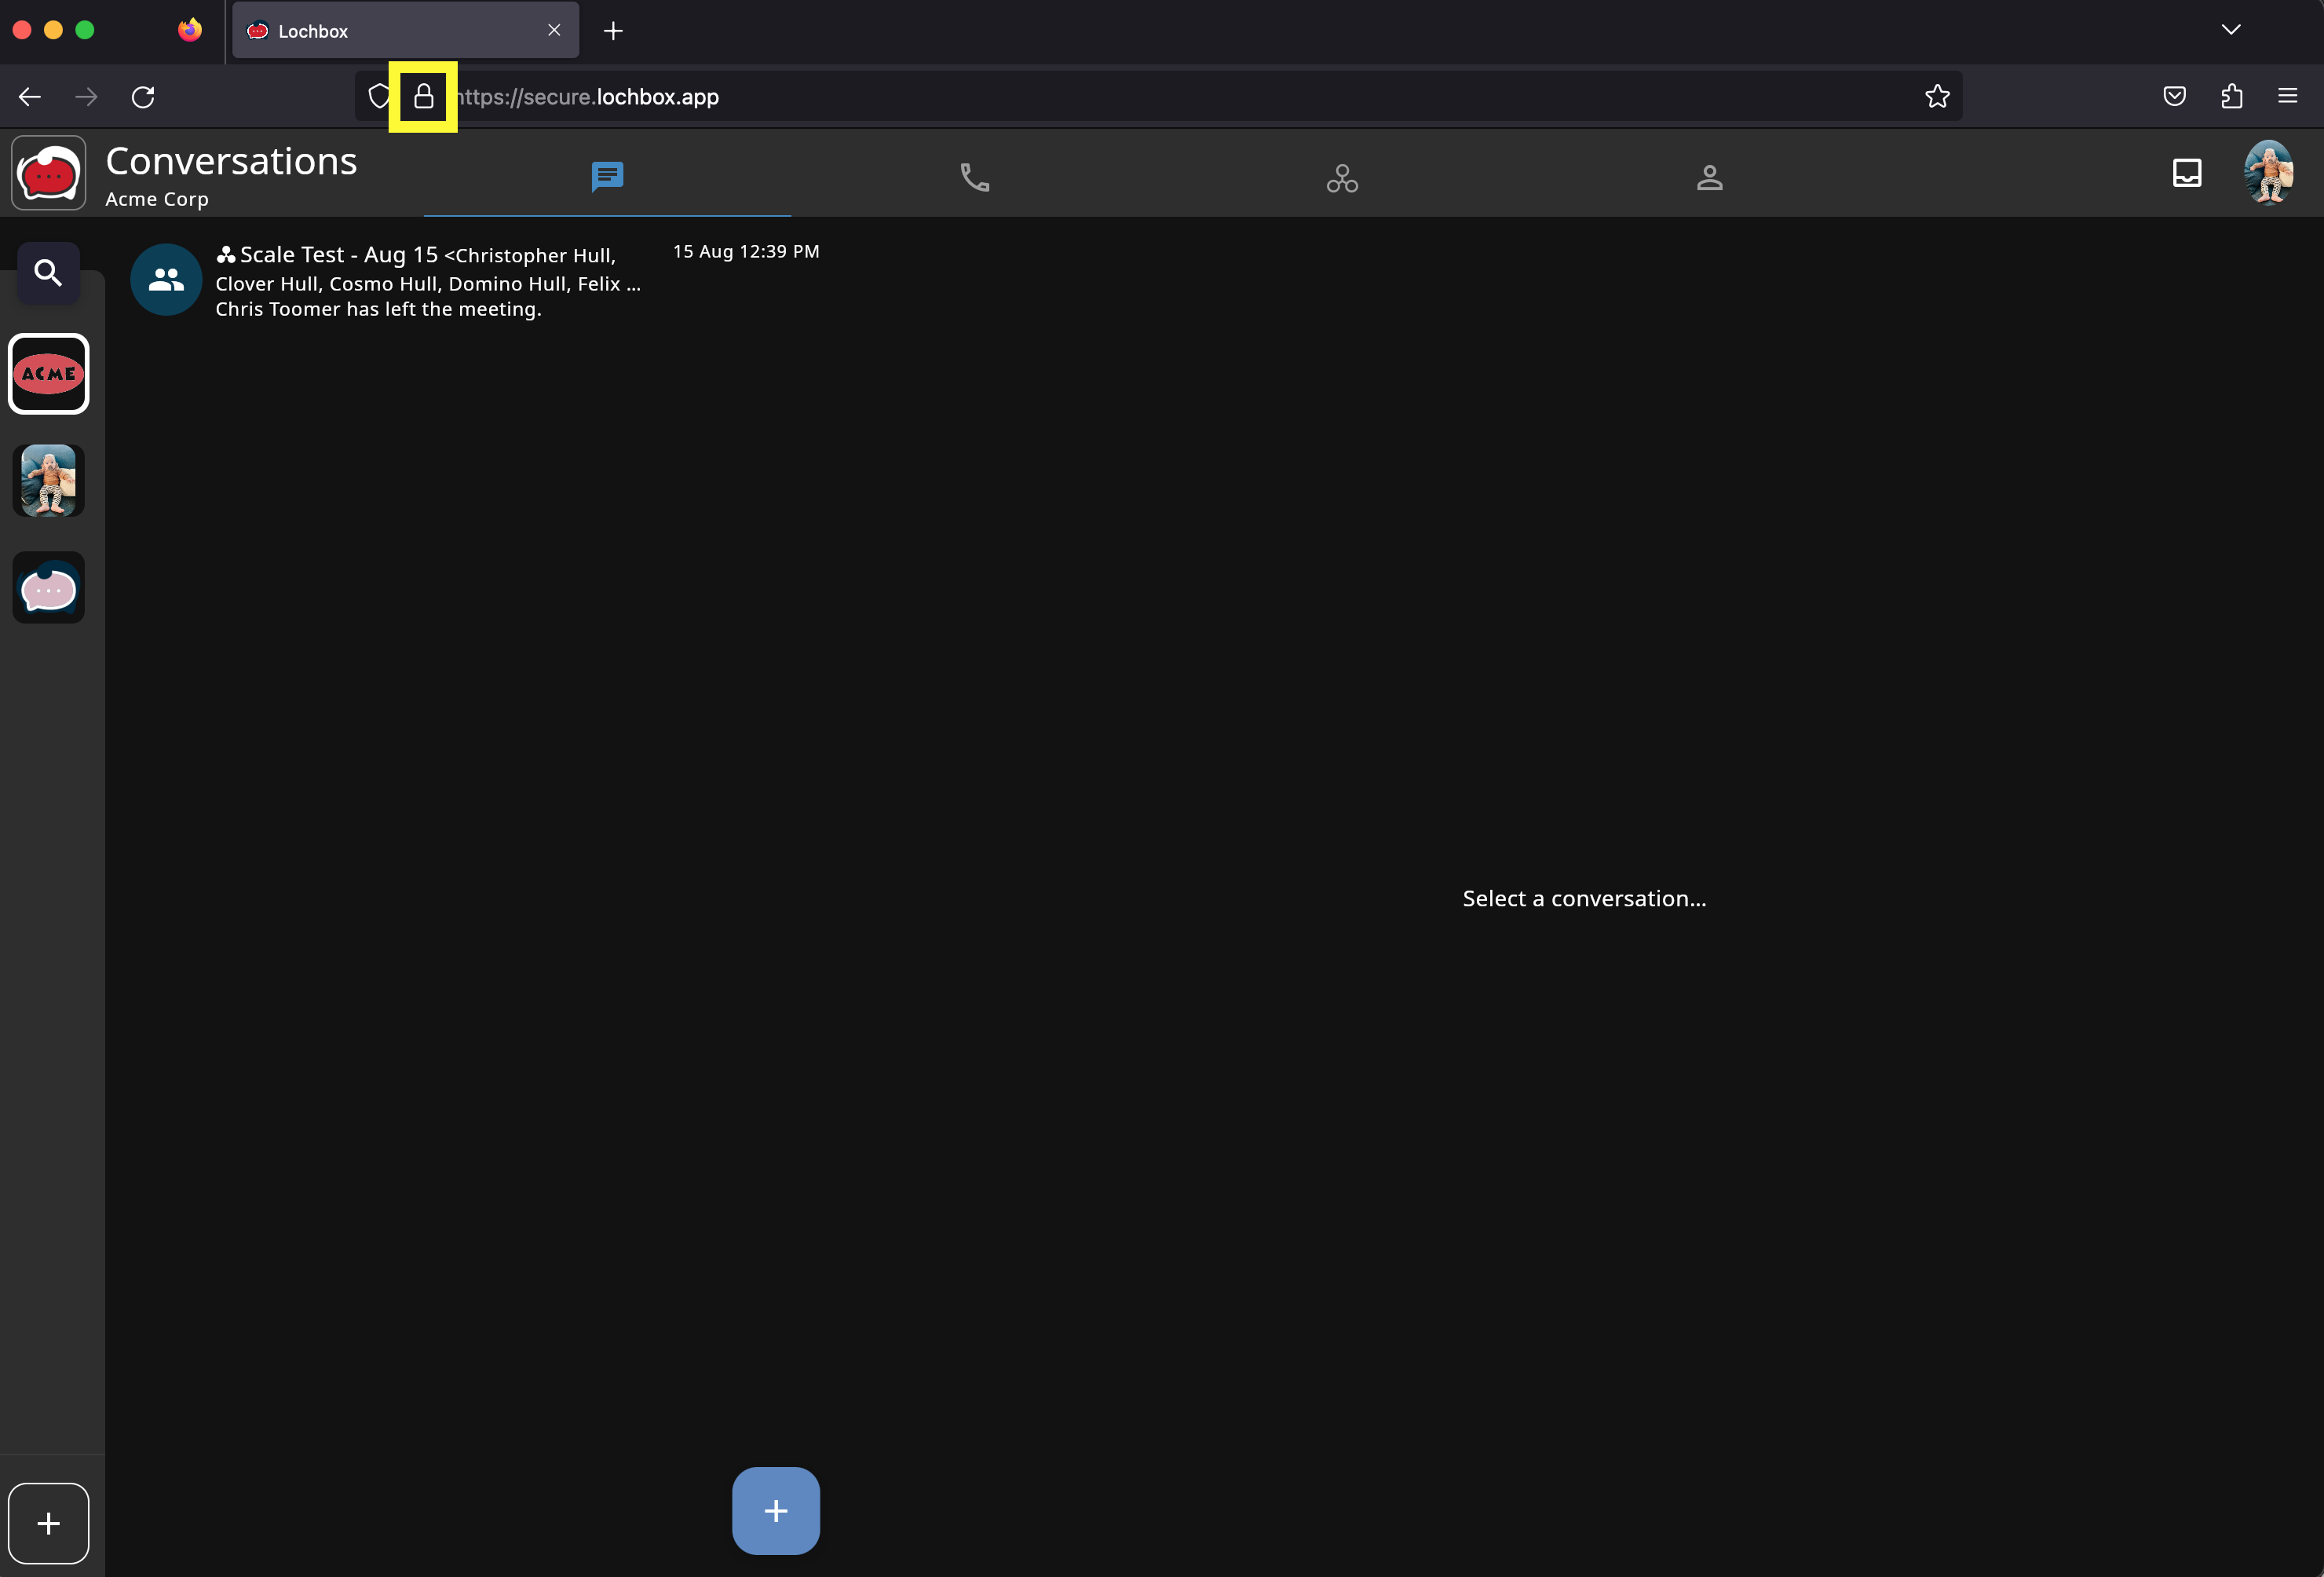Click the add workspace plus button
The height and width of the screenshot is (1577, 2324).
pyautogui.click(x=48, y=1522)
